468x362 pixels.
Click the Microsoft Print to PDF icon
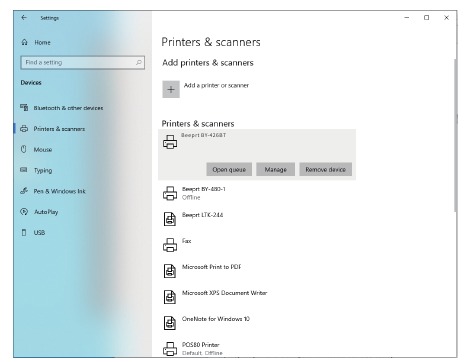[170, 271]
